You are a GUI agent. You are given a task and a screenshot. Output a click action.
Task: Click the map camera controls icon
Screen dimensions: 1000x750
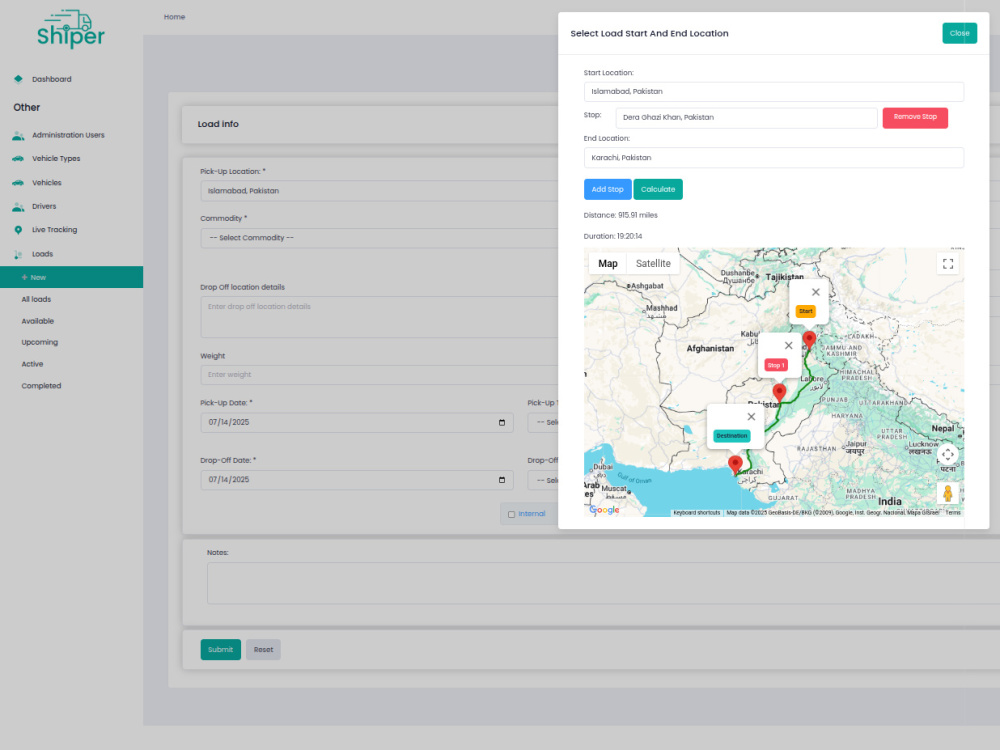point(948,455)
